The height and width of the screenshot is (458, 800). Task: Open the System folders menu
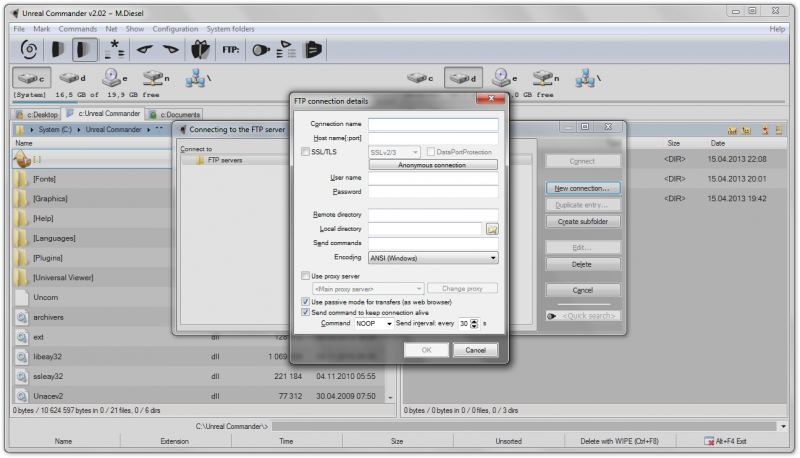tap(230, 29)
